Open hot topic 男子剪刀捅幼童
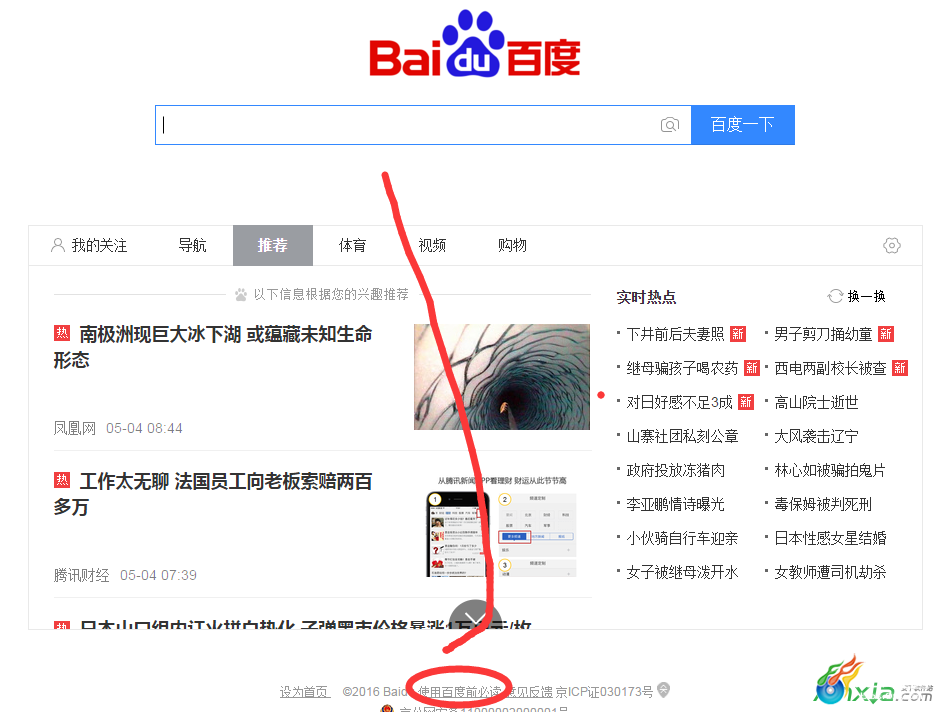This screenshot has height=712, width=940. click(x=823, y=334)
